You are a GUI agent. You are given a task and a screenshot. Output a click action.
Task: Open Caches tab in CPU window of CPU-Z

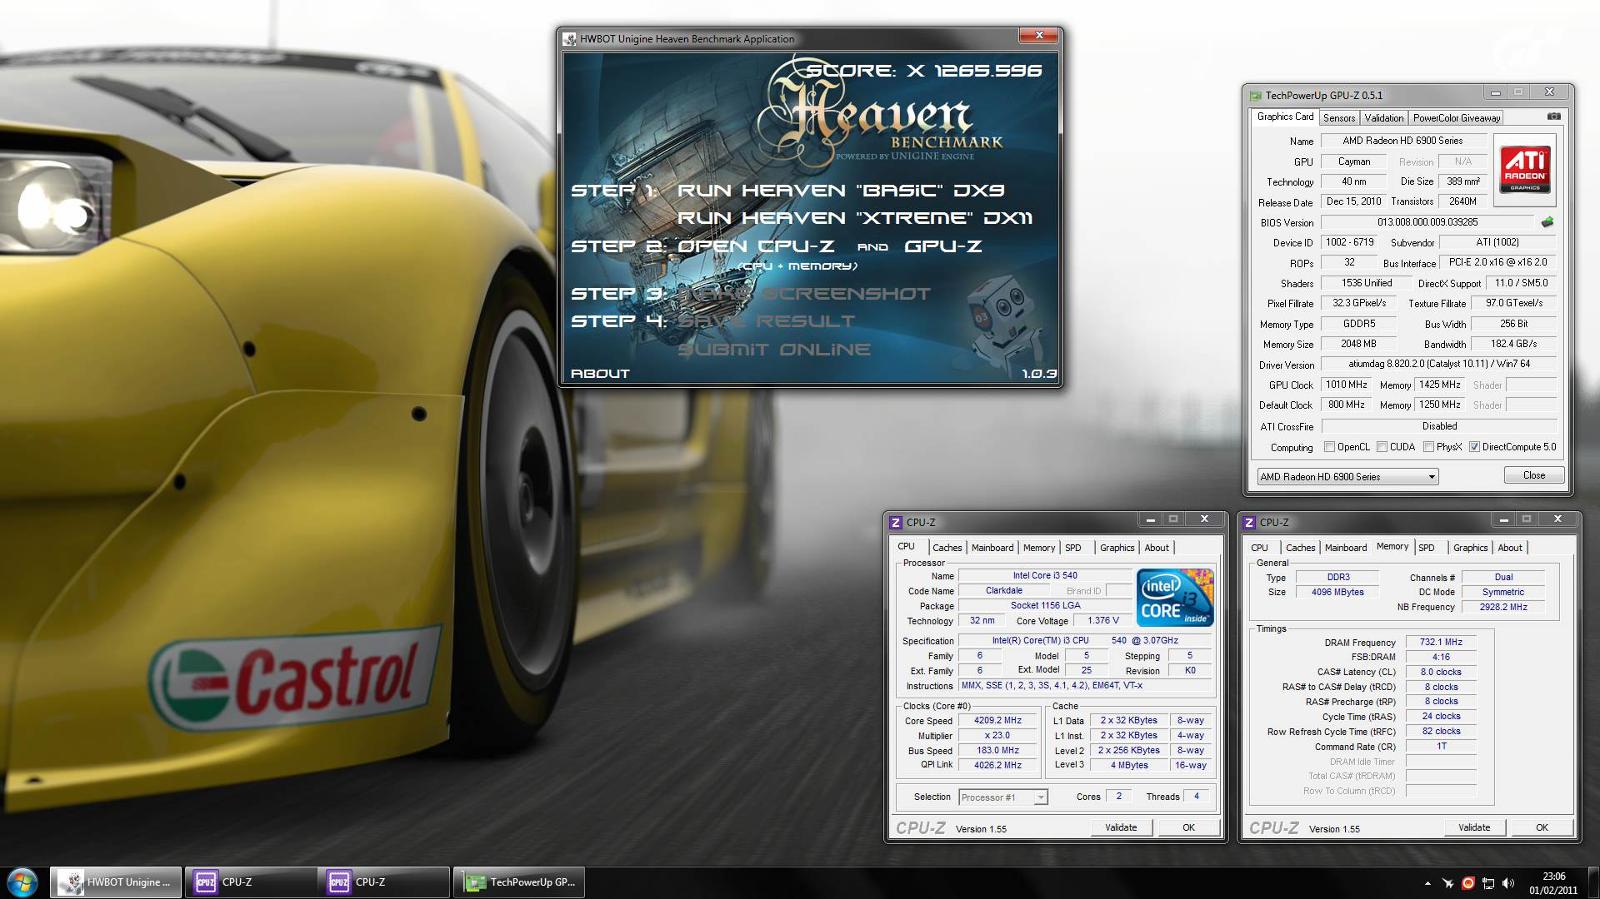[x=947, y=548]
